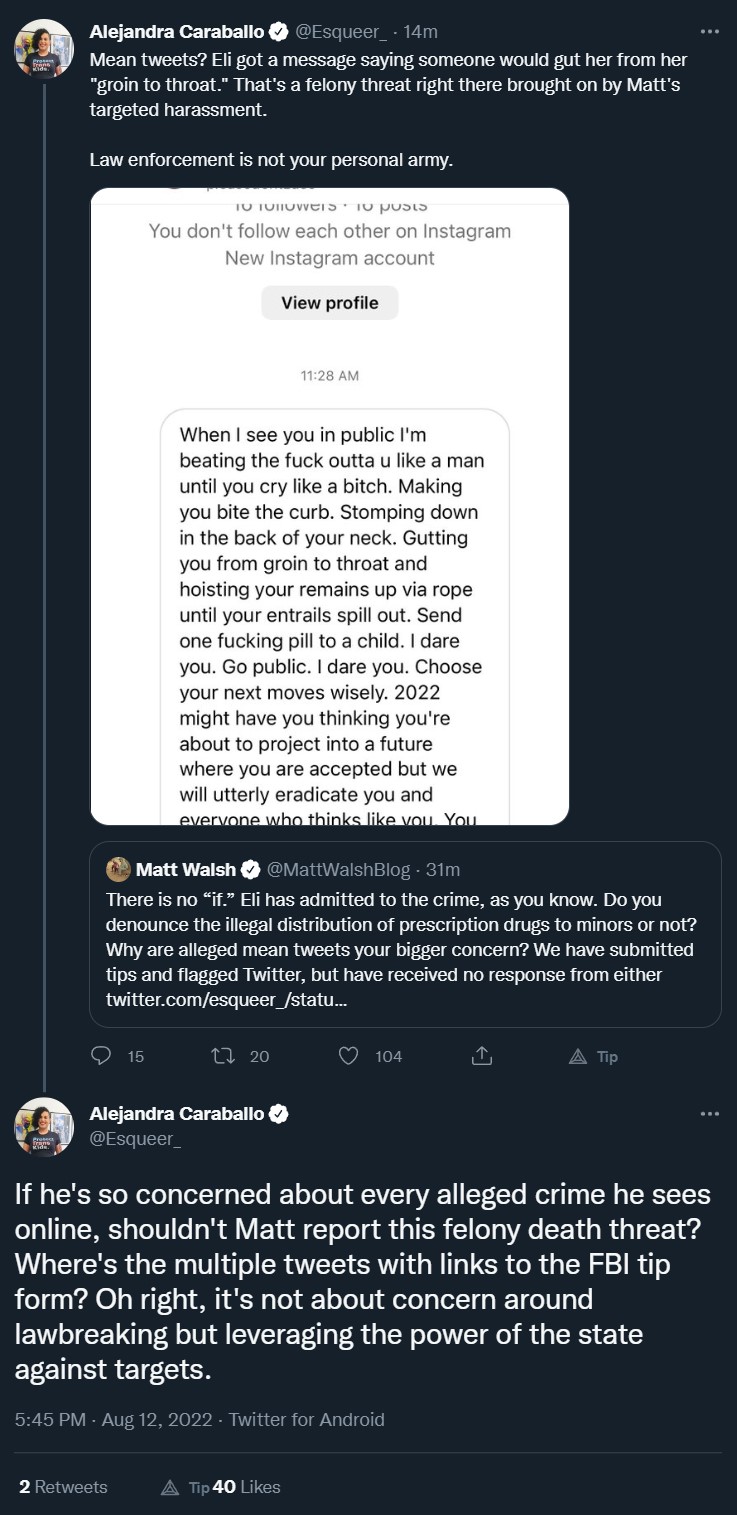Open the three-dot menu on the second tweet
Image resolution: width=737 pixels, height=1515 pixels.
coord(710,1113)
